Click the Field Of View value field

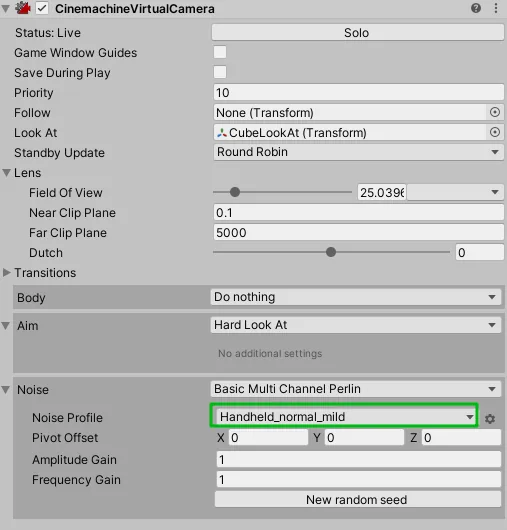click(x=382, y=192)
